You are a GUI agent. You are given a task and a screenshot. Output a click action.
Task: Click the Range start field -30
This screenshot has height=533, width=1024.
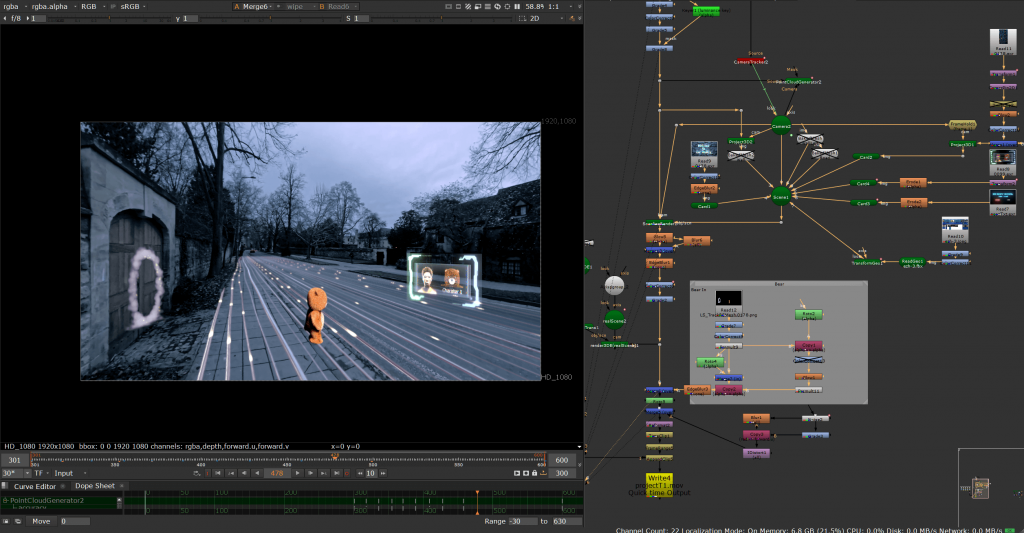[523, 521]
